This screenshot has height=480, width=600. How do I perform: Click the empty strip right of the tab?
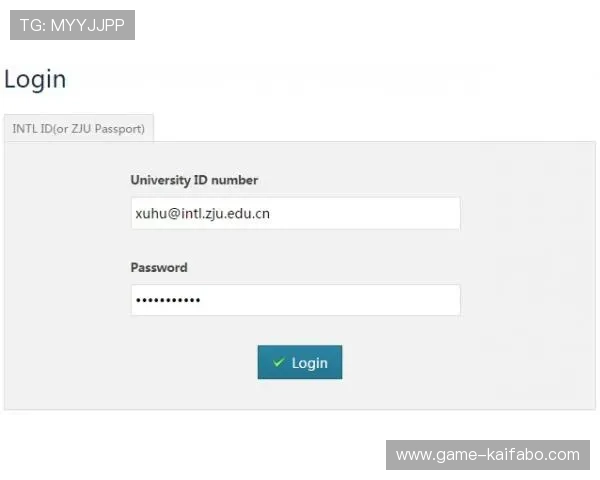[x=375, y=128]
